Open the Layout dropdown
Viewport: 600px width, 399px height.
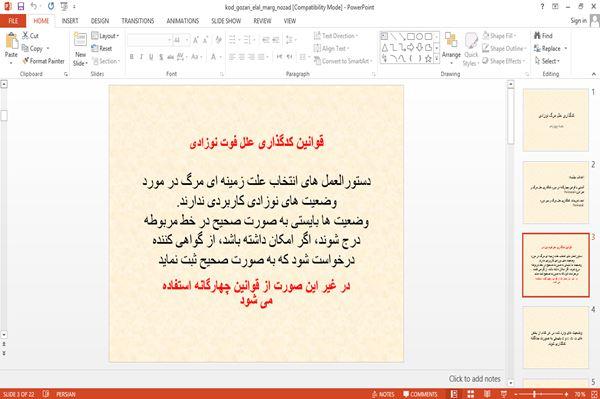coord(105,36)
